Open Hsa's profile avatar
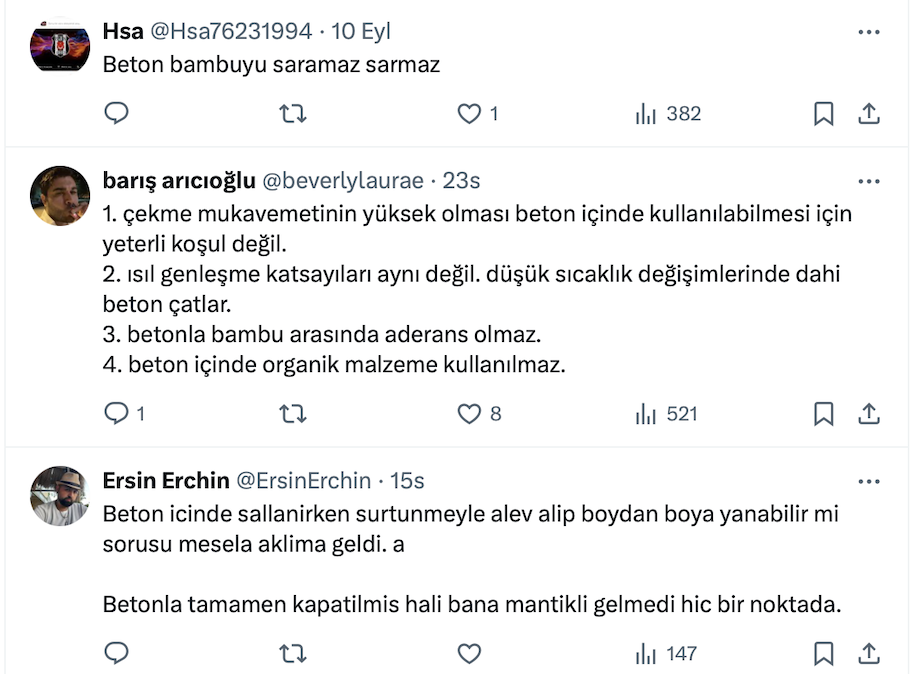This screenshot has width=914, height=674. point(60,47)
